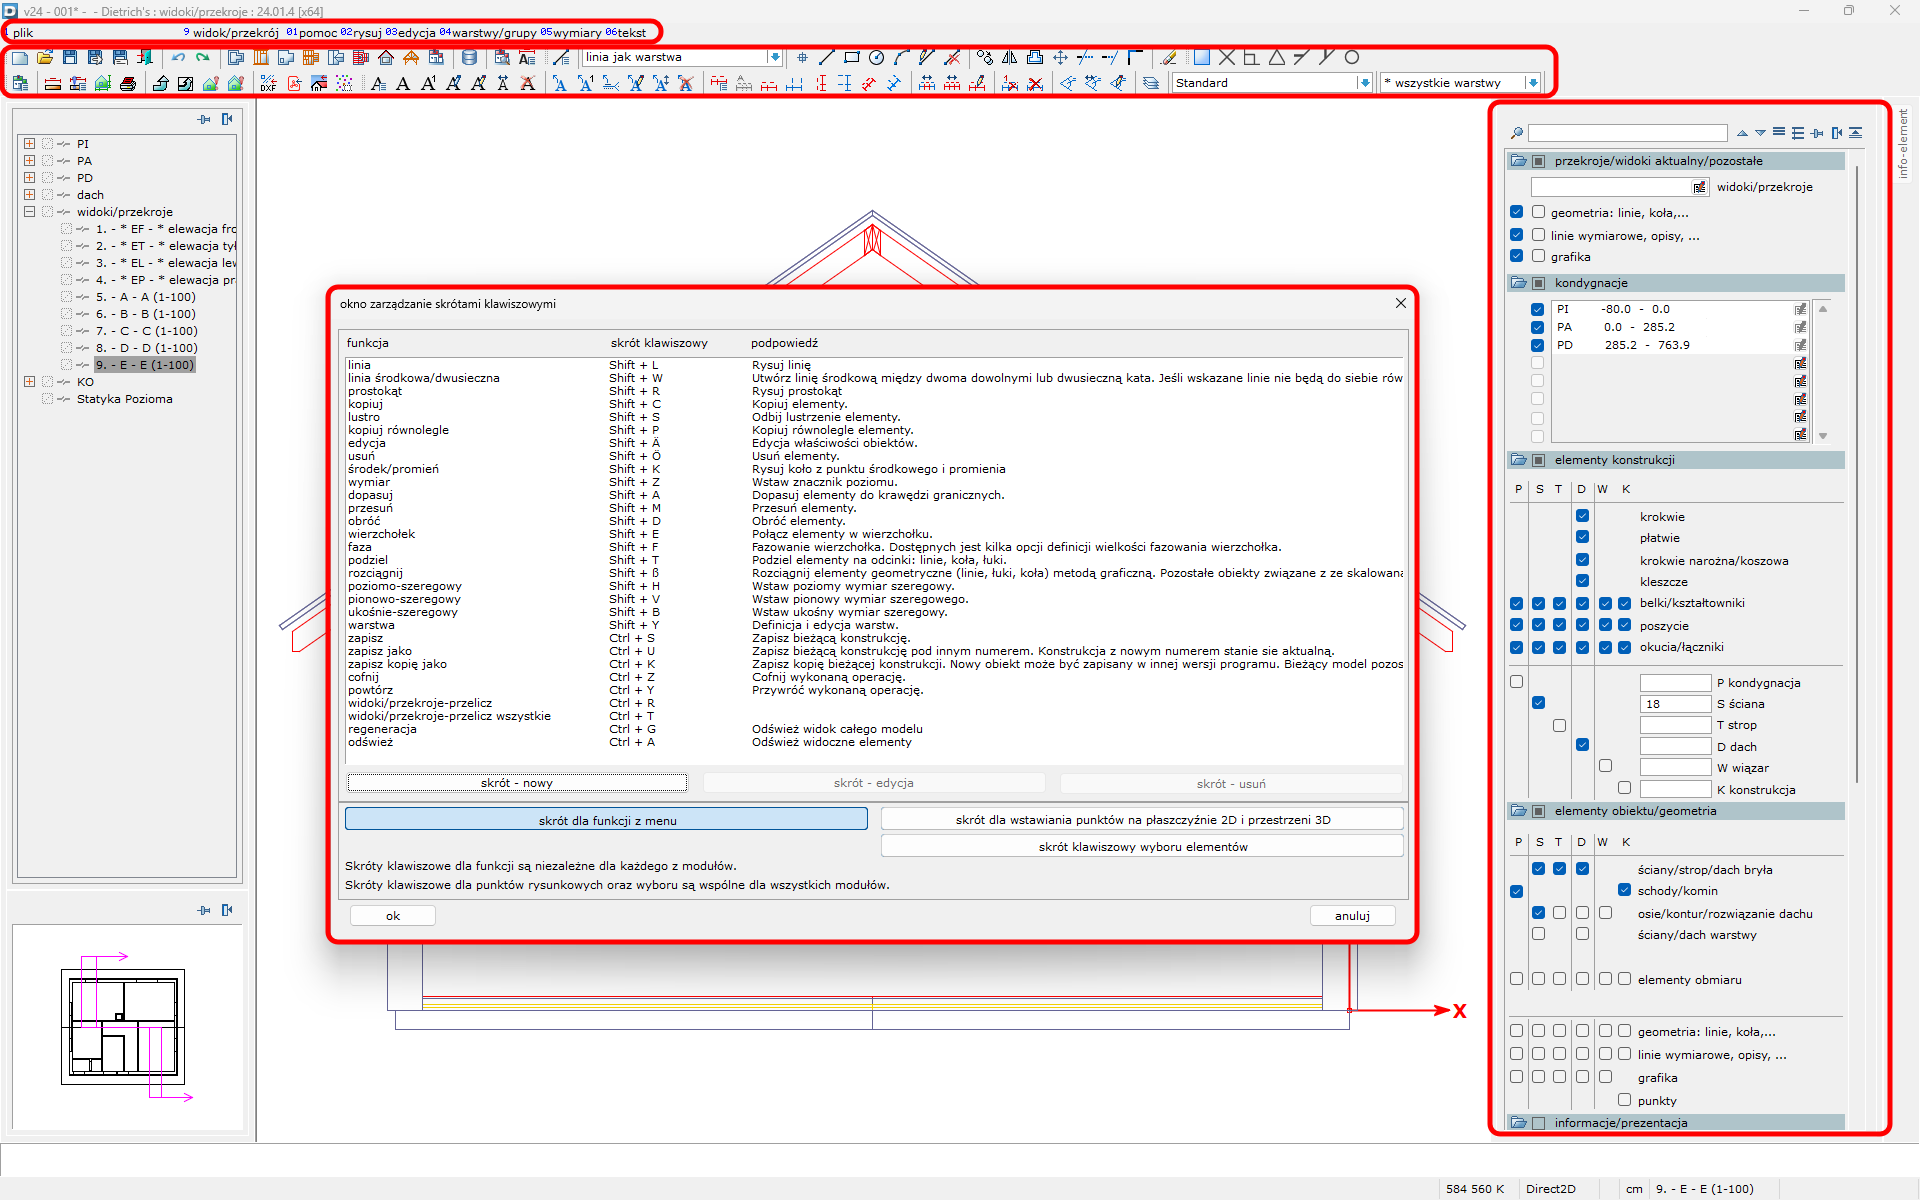The image size is (1920, 1200).
Task: Enable the punkty checkbox
Action: [1624, 1100]
